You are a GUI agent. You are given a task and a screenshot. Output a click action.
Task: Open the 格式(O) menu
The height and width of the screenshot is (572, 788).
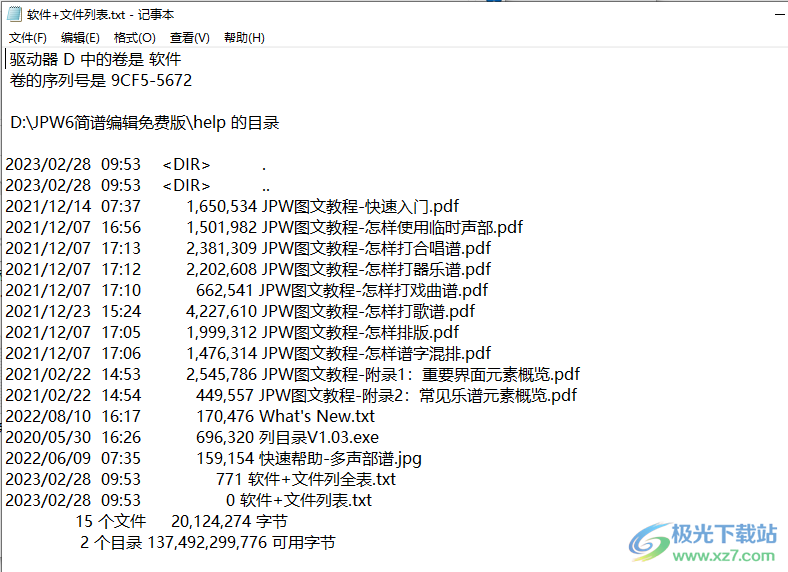tap(135, 38)
